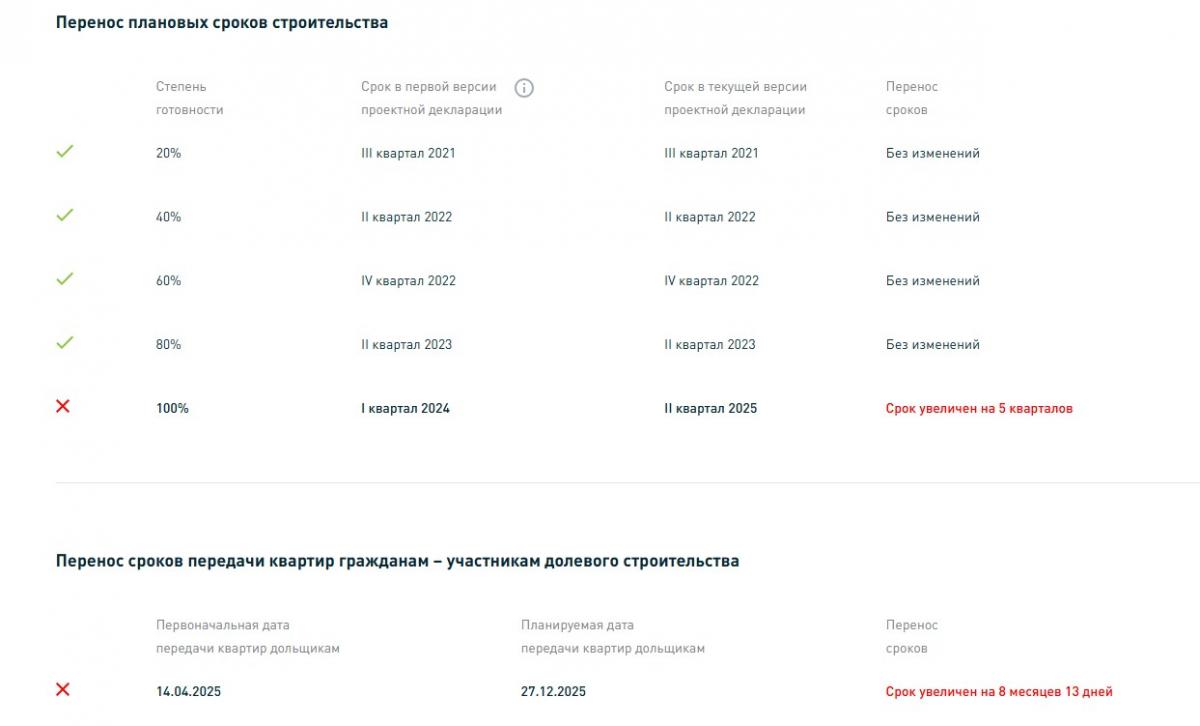Click the red cross in the 100% row
This screenshot has height=726, width=1200.
(x=63, y=407)
